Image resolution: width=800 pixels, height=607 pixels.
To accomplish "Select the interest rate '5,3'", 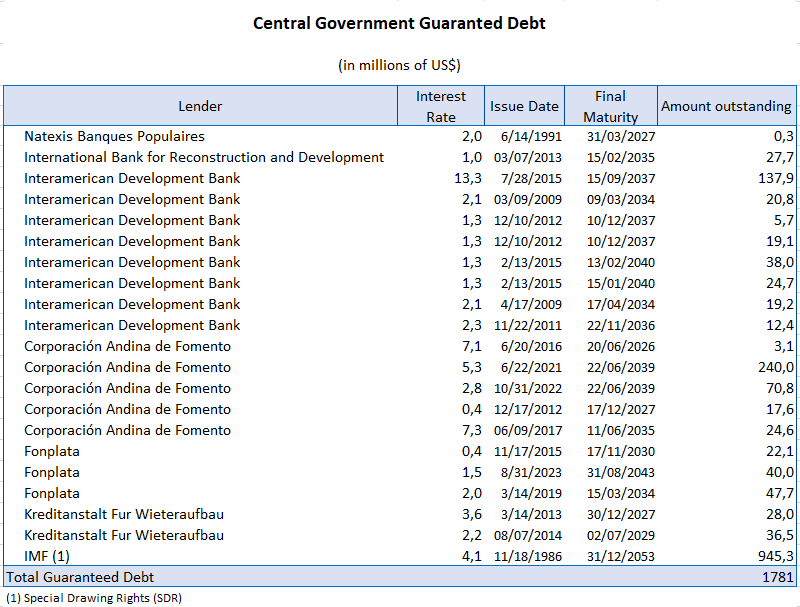I will (472, 367).
